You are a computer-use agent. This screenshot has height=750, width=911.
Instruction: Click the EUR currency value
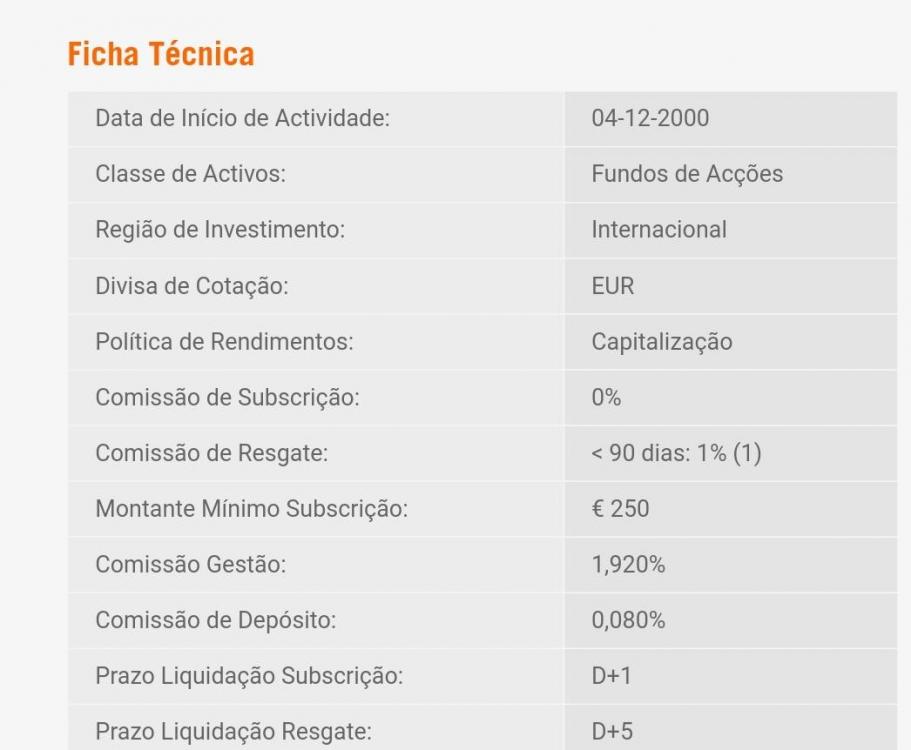coord(613,286)
